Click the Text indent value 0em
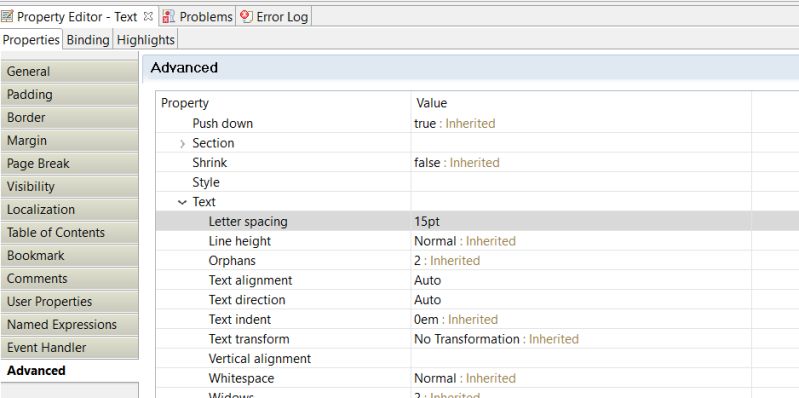 [426, 320]
